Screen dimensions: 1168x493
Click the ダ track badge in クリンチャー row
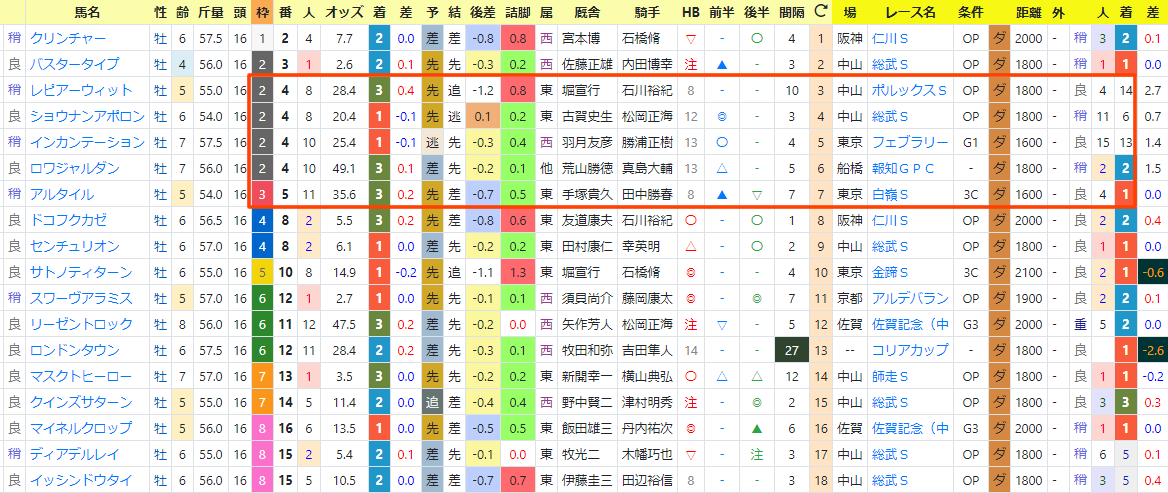998,39
